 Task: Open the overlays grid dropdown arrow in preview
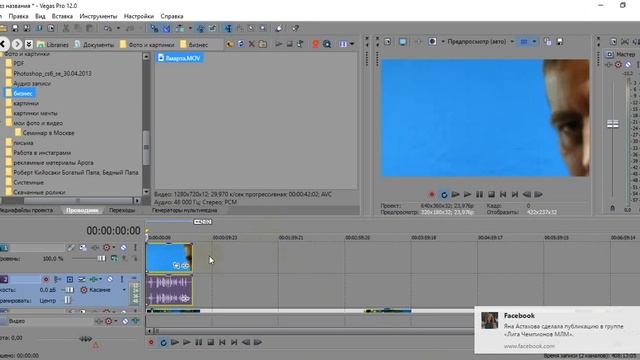tap(534, 42)
